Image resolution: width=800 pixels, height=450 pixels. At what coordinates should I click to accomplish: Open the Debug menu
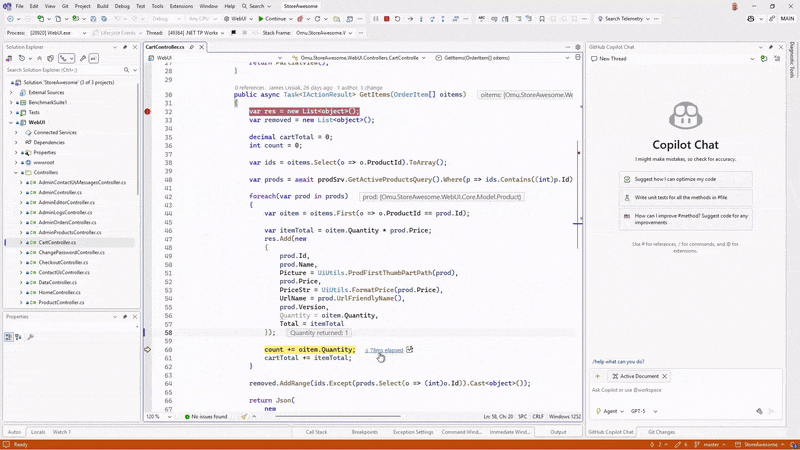click(122, 6)
